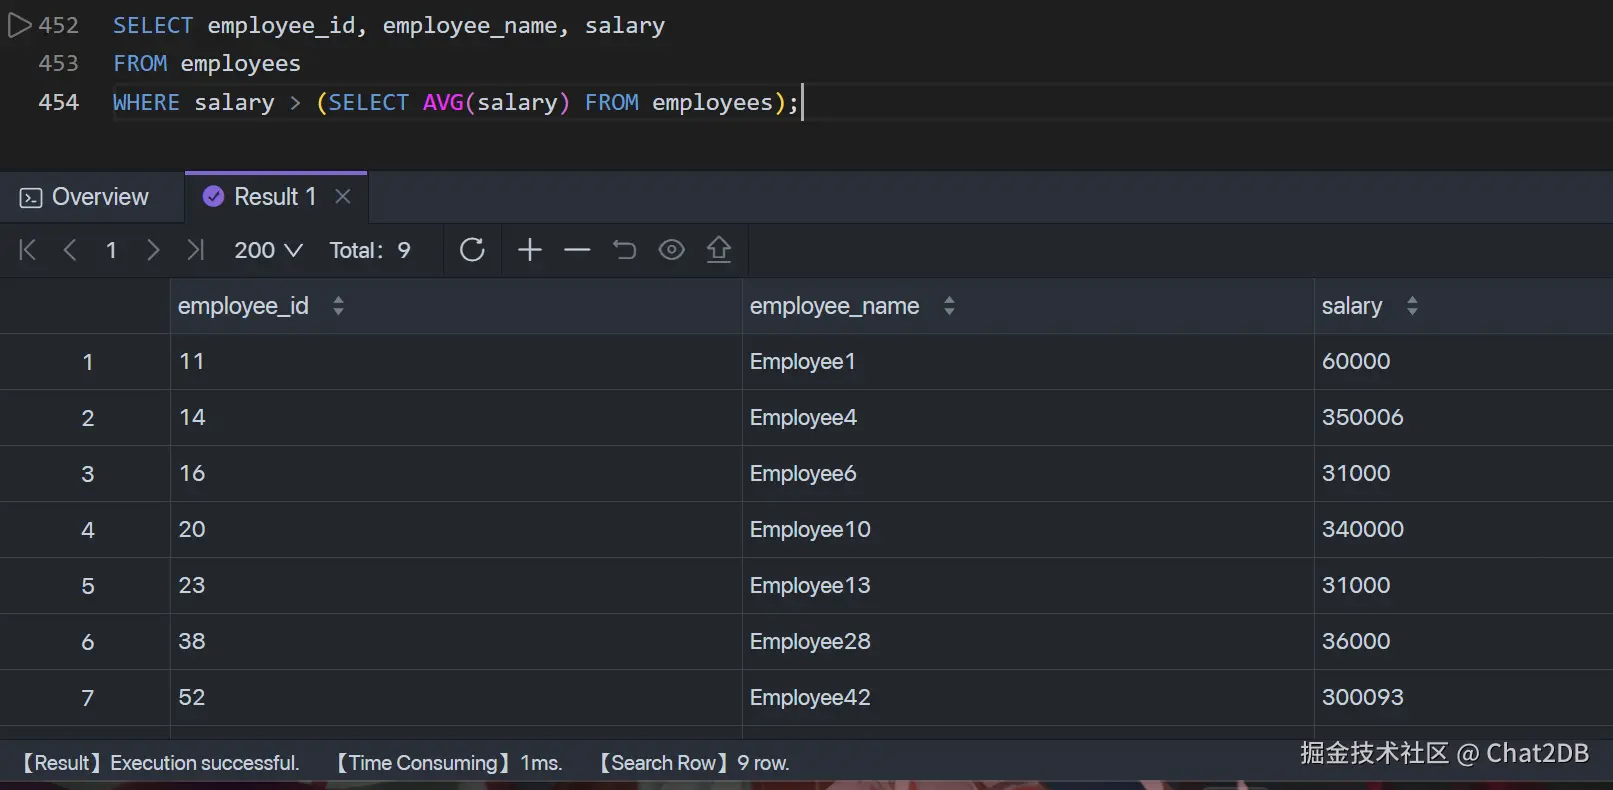Export results with upload arrow icon
Viewport: 1613px width, 790px height.
click(x=719, y=250)
